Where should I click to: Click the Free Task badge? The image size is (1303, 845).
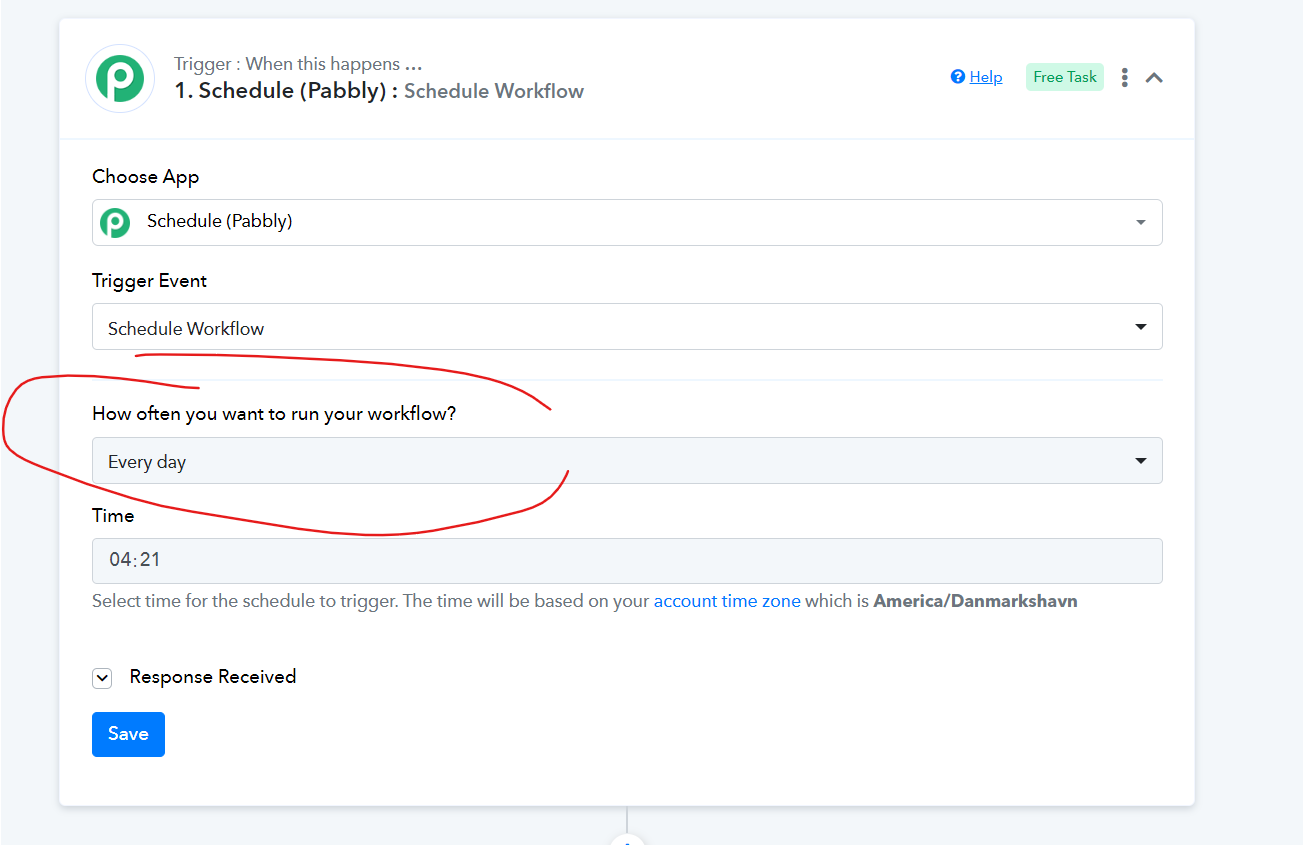click(1065, 77)
